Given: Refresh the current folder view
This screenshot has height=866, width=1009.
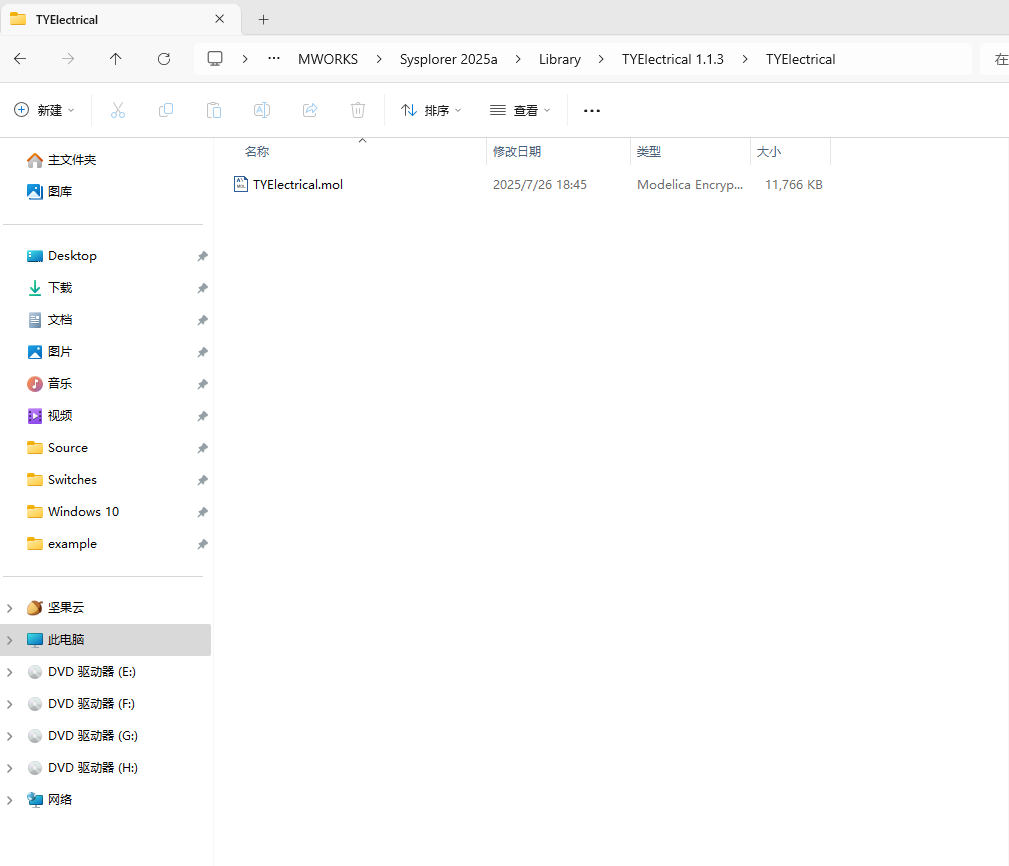Looking at the screenshot, I should click(x=164, y=59).
